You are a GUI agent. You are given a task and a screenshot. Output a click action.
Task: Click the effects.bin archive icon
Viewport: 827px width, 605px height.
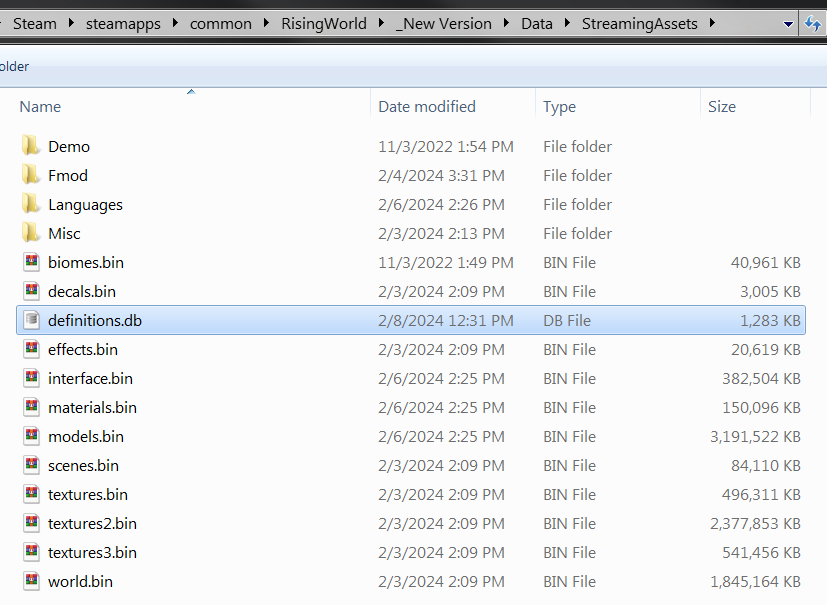pos(32,349)
